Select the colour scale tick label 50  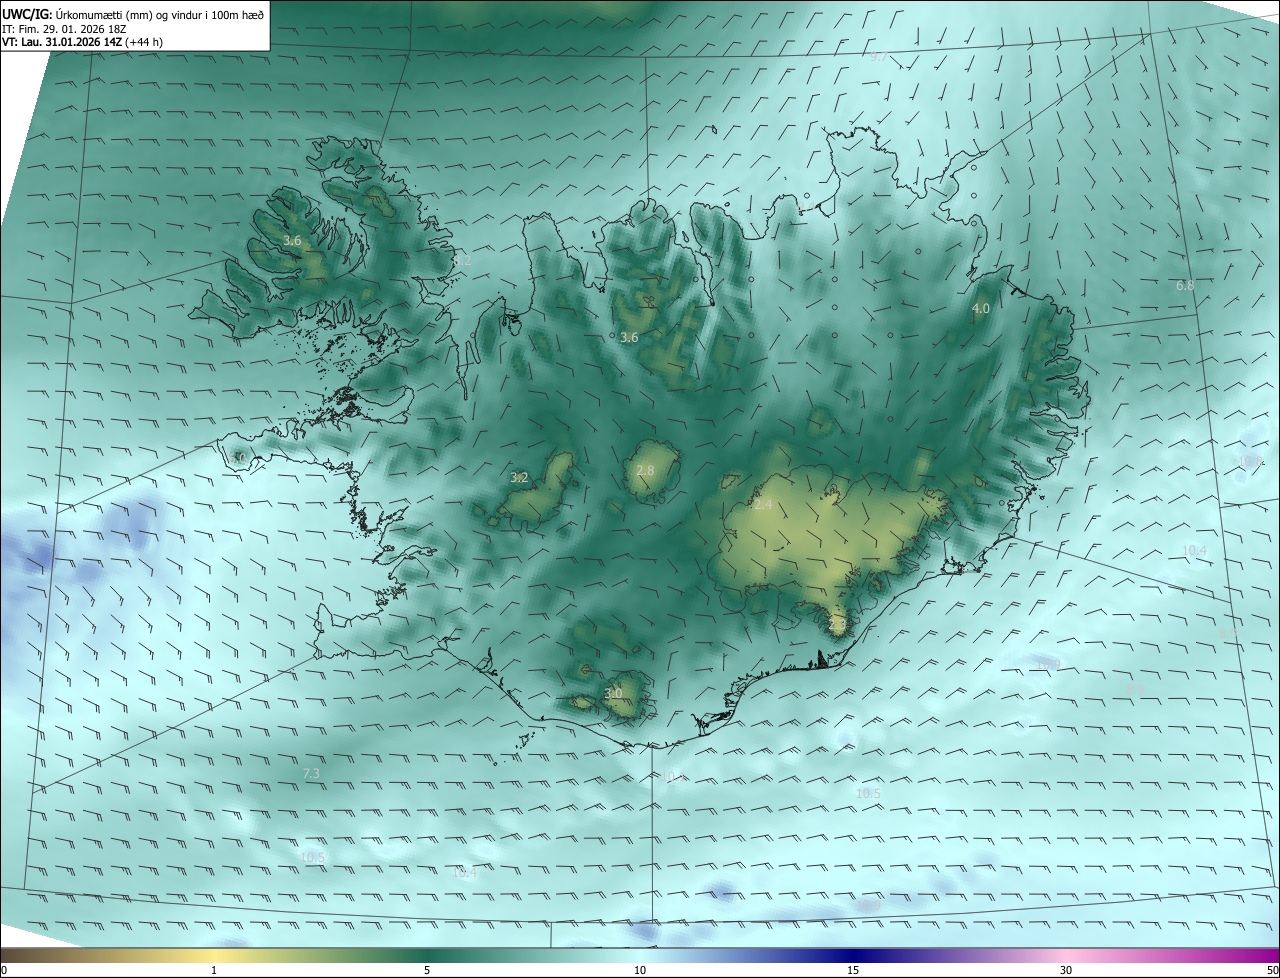click(1272, 970)
